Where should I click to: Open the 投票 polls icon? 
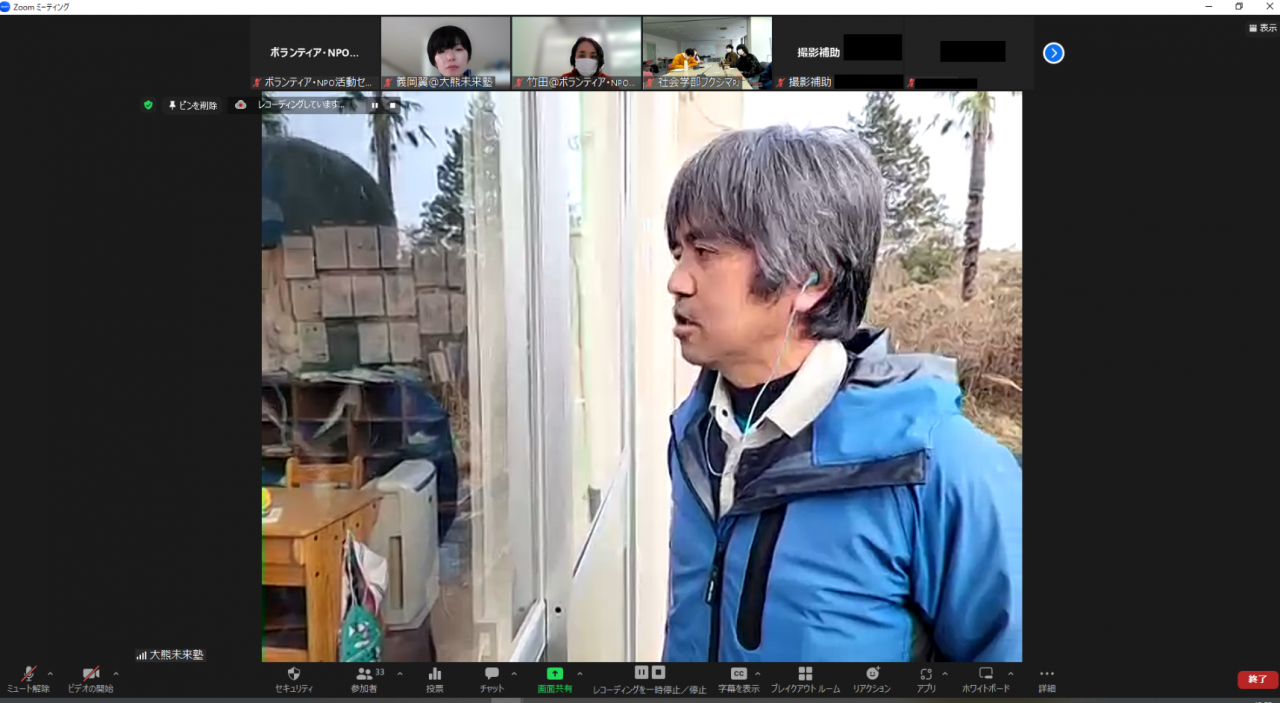(x=435, y=674)
